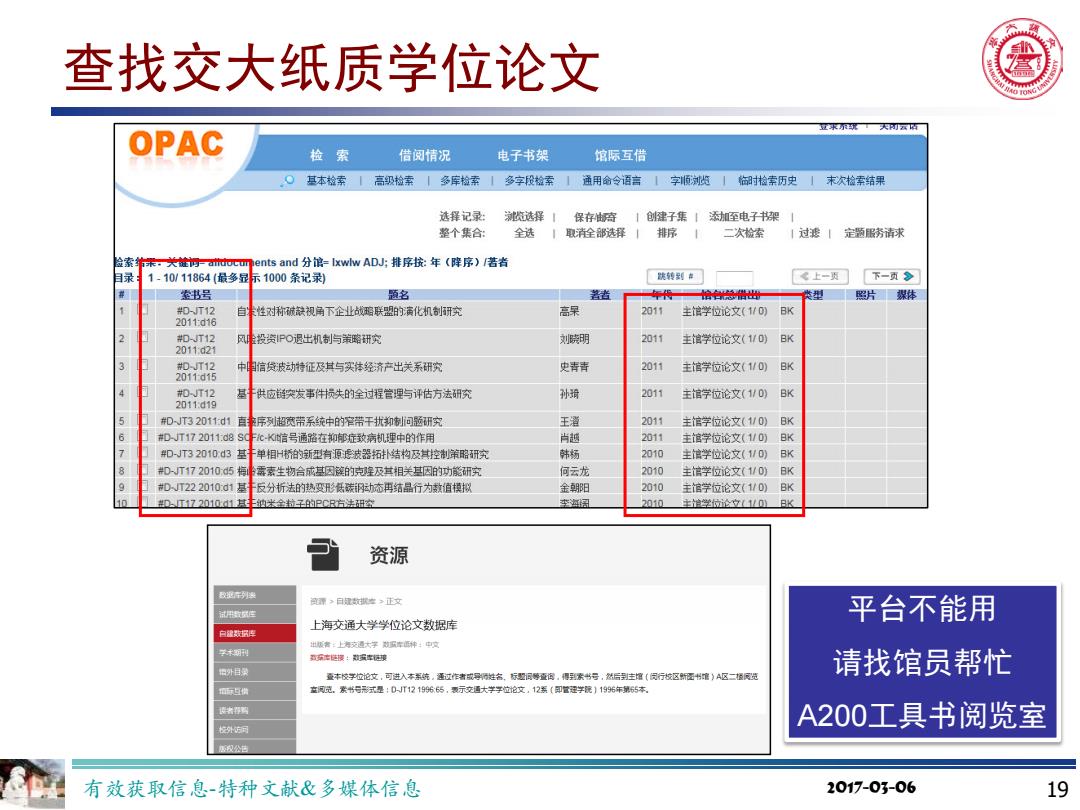
Task: Sort by the 著者 column header
Action: tap(600, 295)
